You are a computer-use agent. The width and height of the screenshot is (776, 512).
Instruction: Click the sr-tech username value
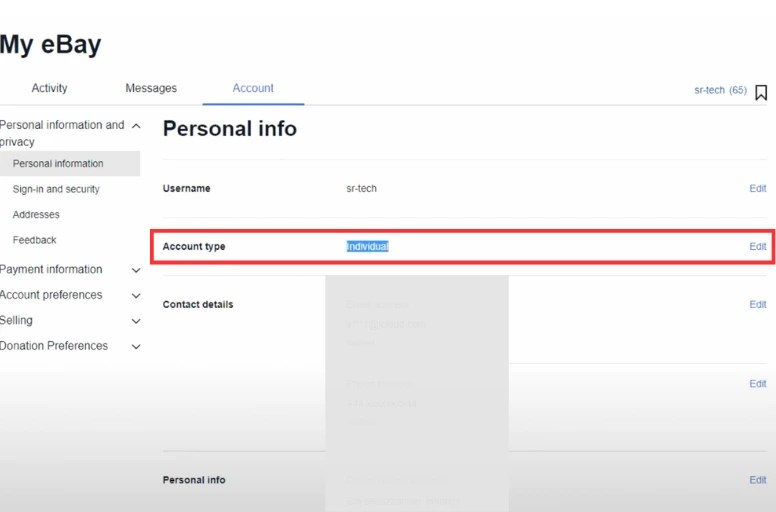click(361, 188)
